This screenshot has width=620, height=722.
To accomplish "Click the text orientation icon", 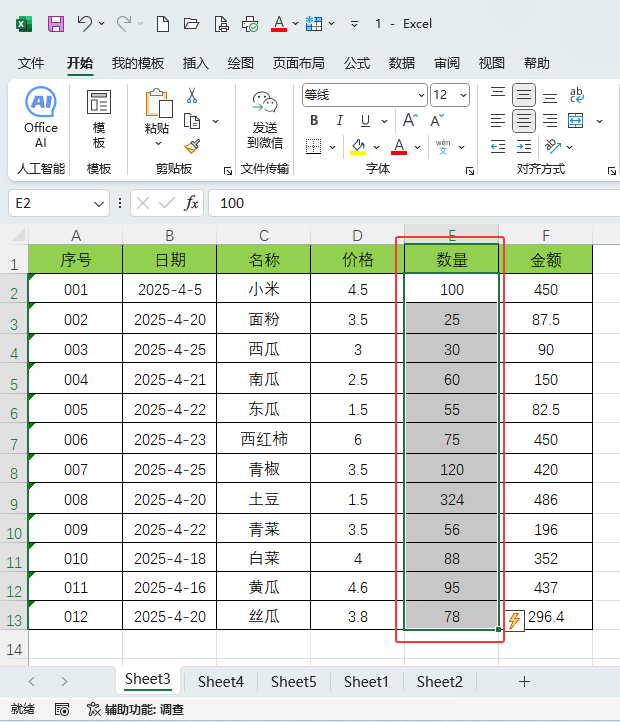I will 553,147.
